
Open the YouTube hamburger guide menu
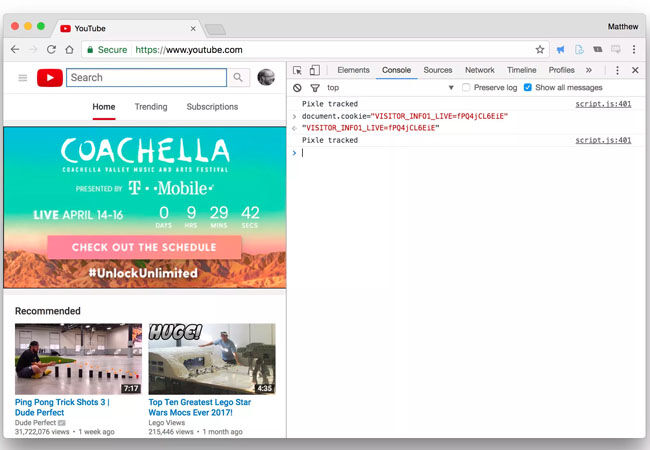(x=22, y=77)
